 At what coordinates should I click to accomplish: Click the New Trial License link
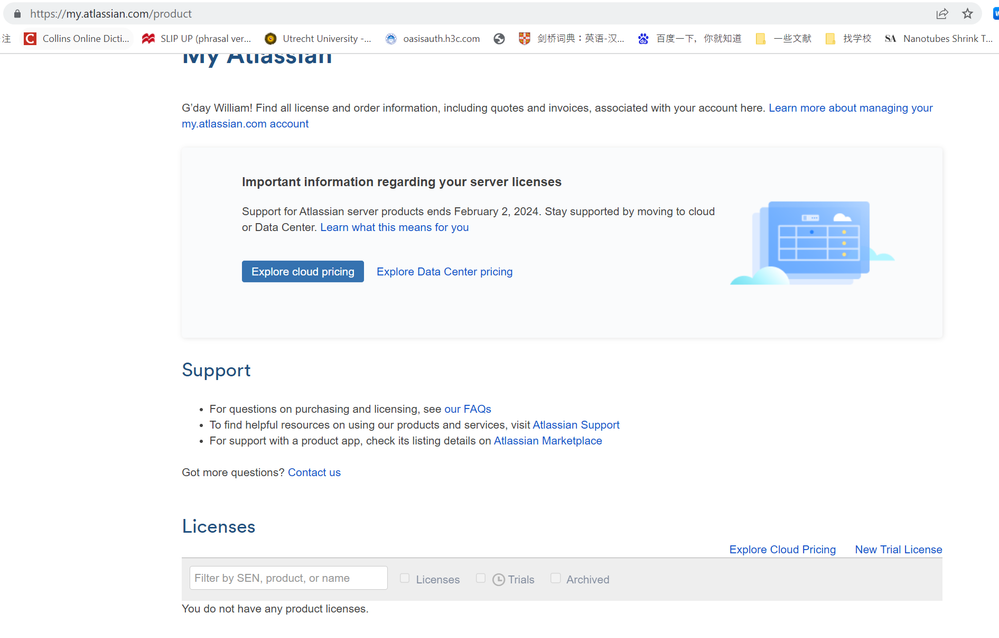tap(898, 549)
